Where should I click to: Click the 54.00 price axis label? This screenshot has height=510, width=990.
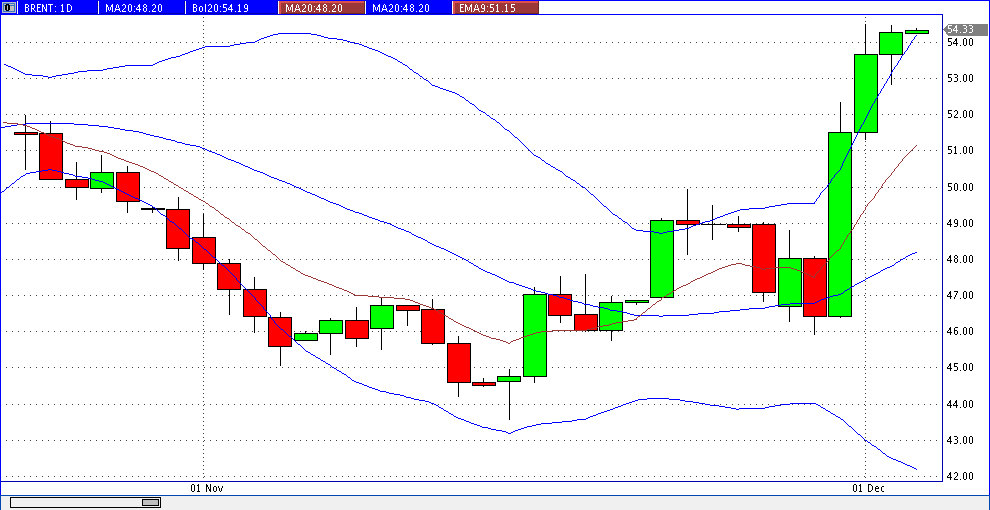[x=960, y=42]
